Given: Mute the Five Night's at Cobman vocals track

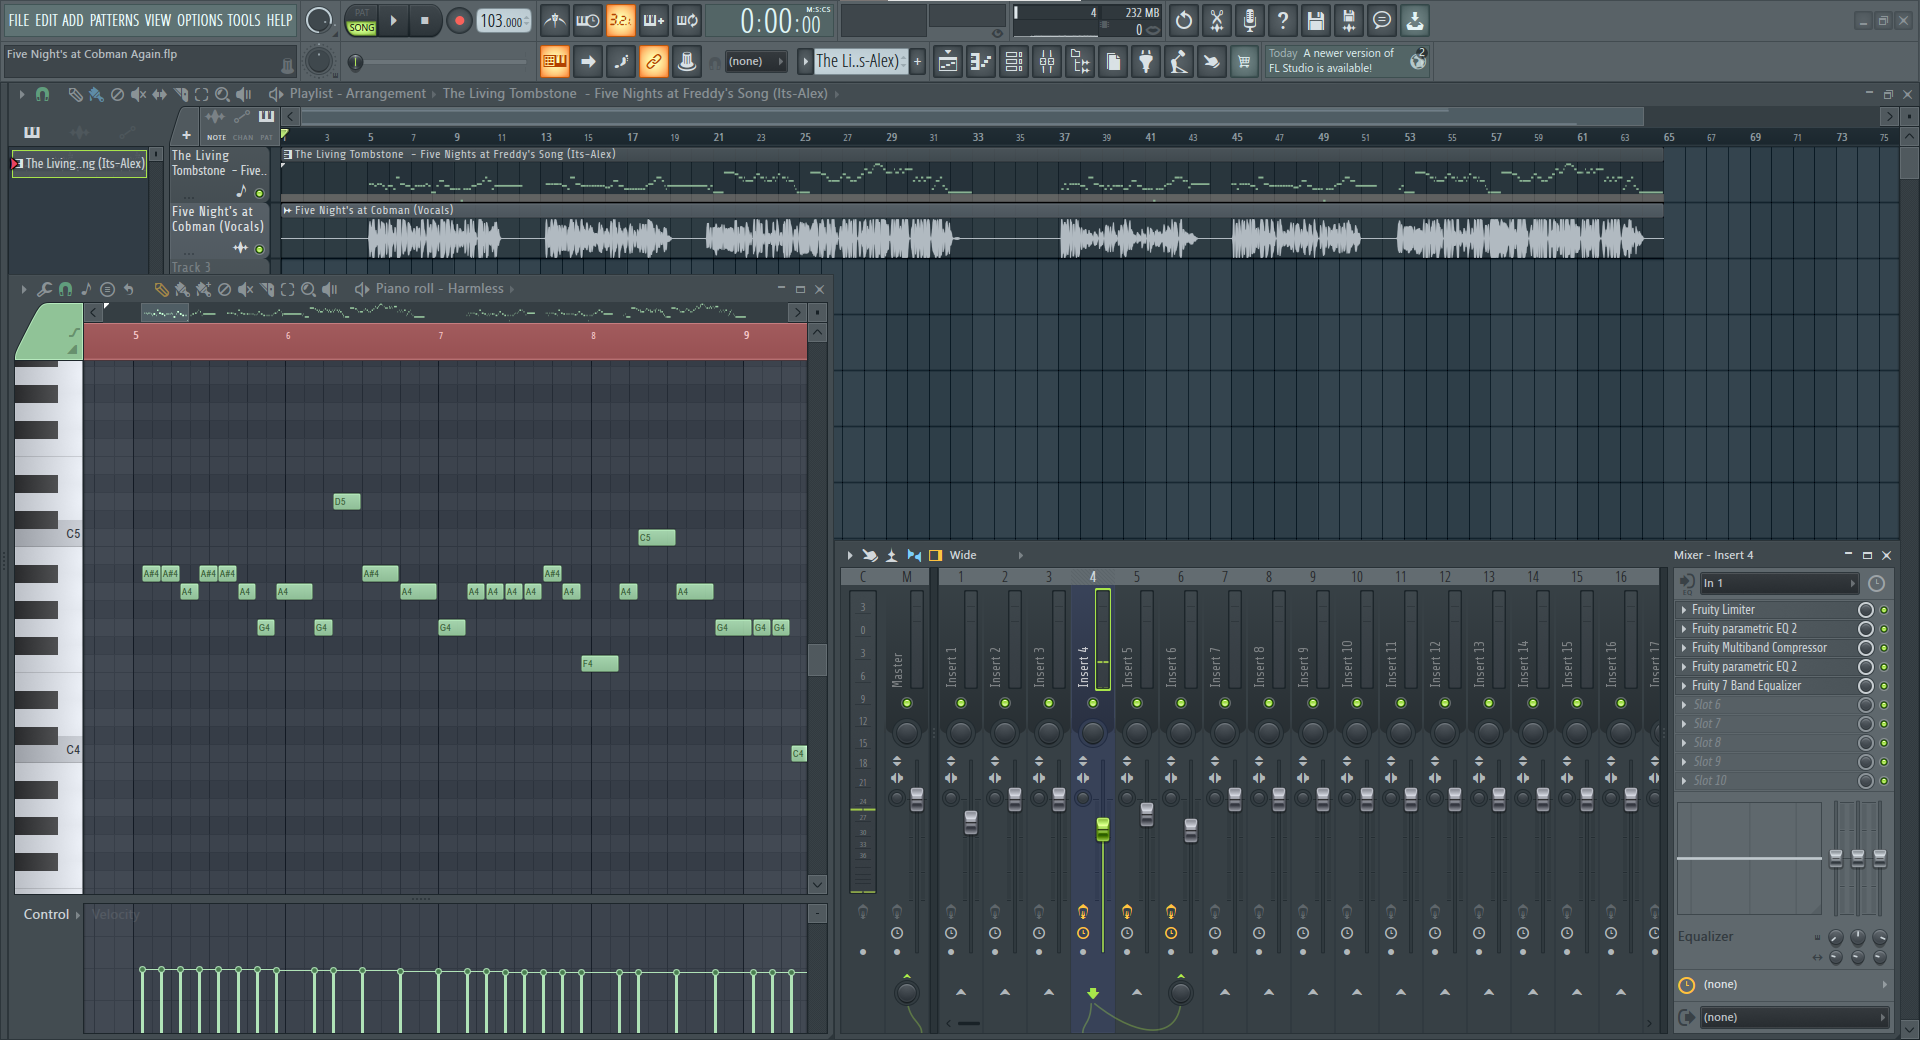Looking at the screenshot, I should 260,249.
